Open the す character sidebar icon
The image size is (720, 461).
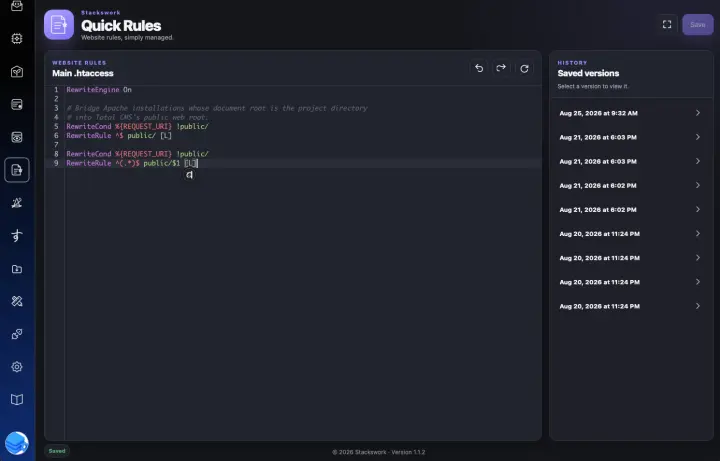click(x=17, y=236)
